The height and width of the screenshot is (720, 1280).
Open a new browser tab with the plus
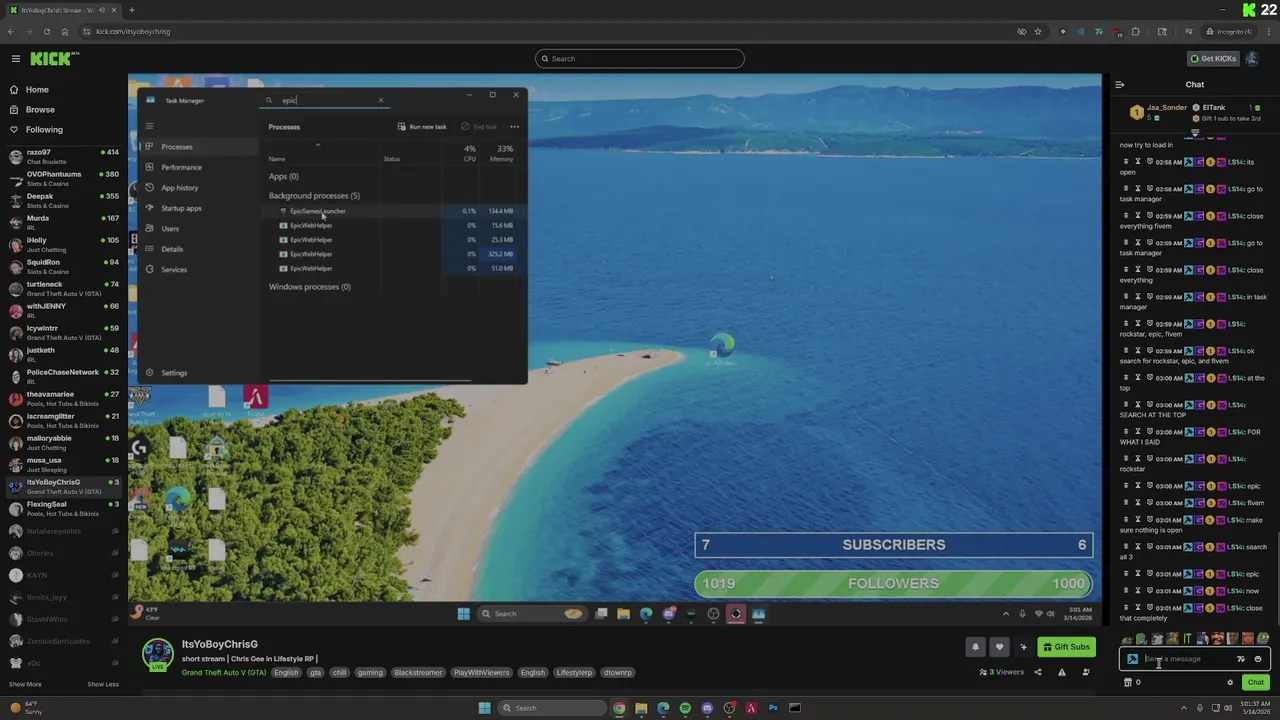pos(131,10)
